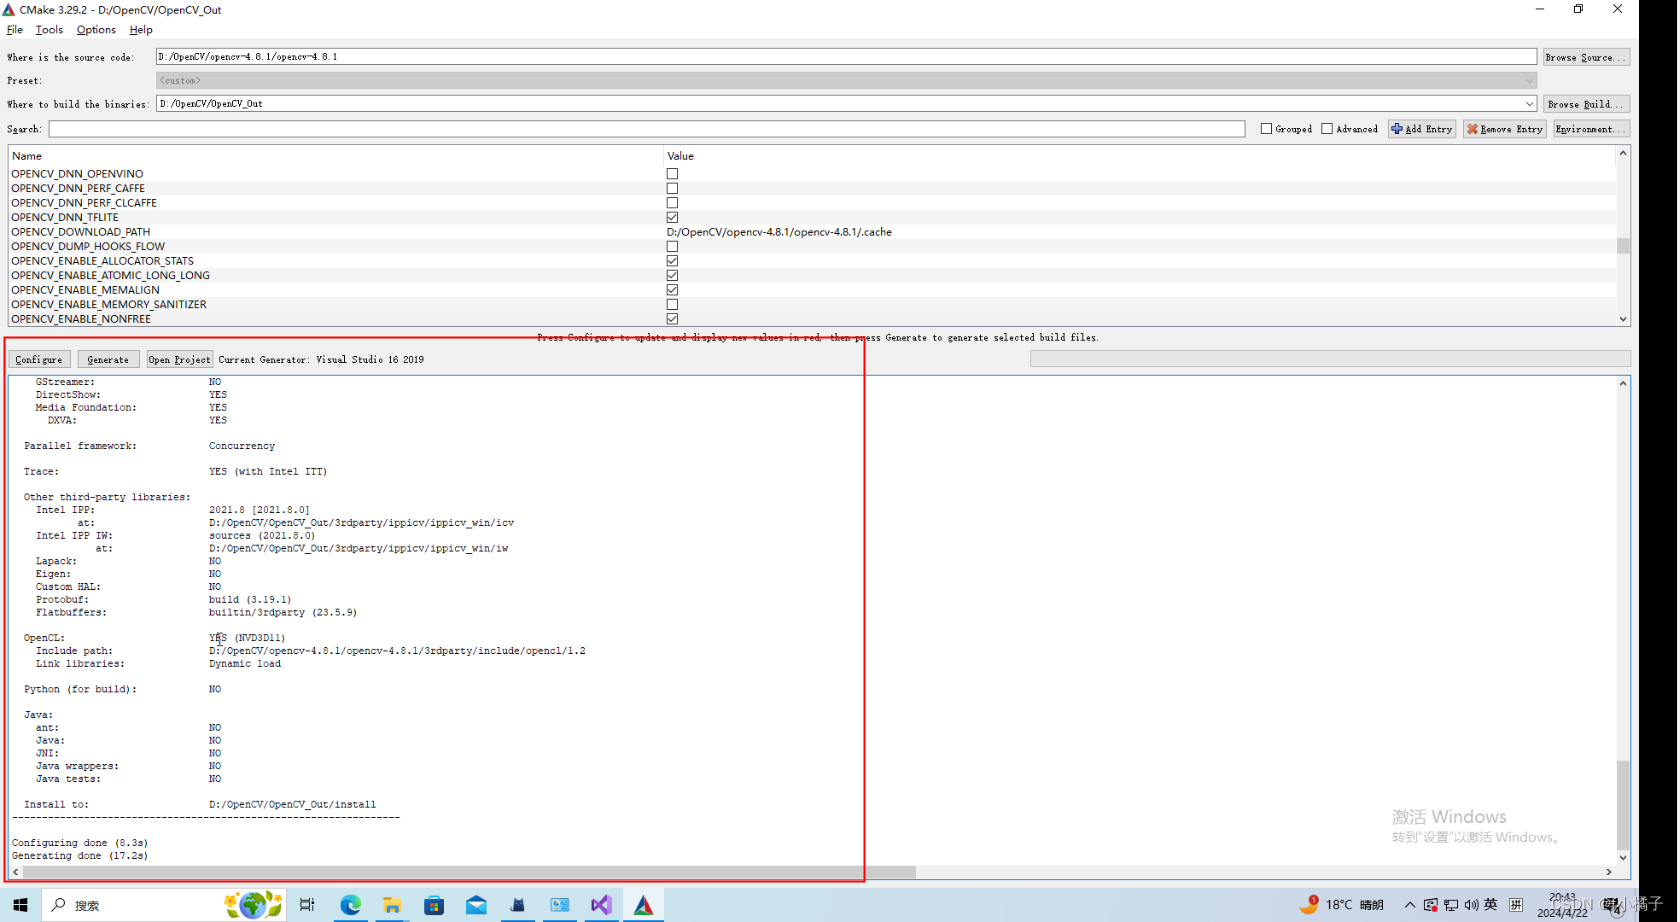Open the Mail app from the taskbar
This screenshot has height=922, width=1680.
point(475,905)
